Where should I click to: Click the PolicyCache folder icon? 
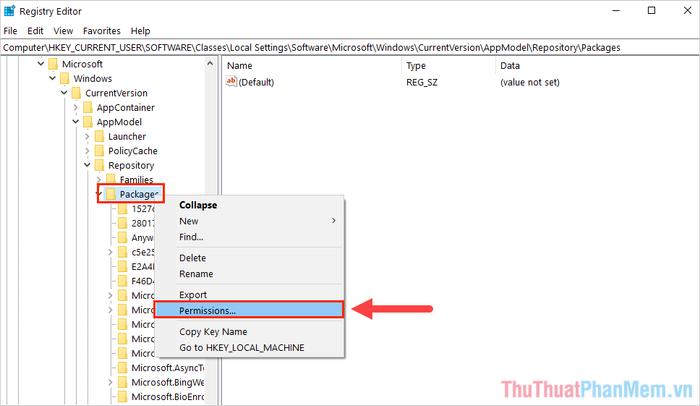coord(100,151)
